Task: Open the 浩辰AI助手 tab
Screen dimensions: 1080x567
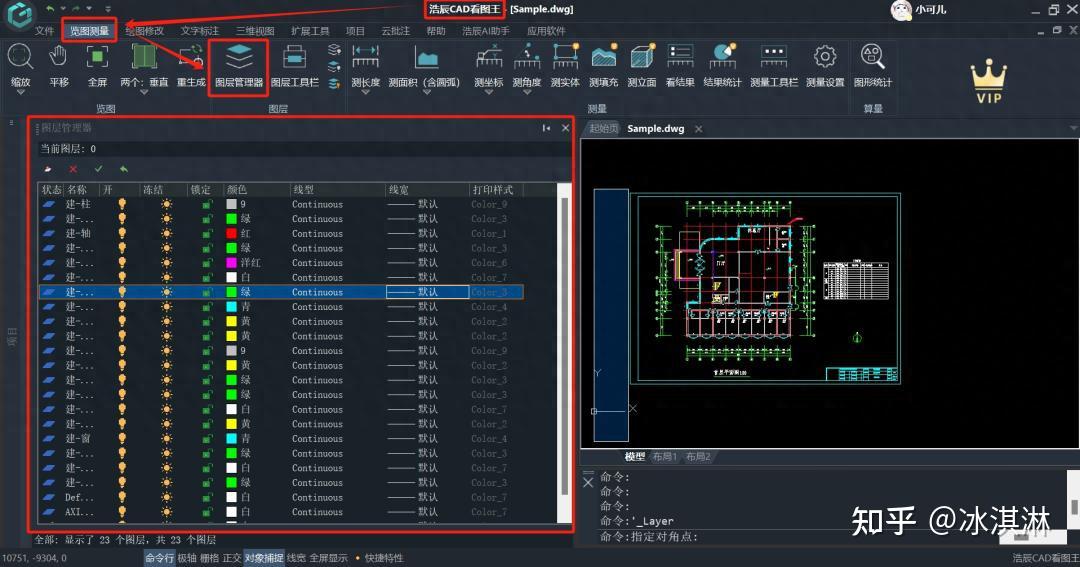Action: pyautogui.click(x=486, y=31)
